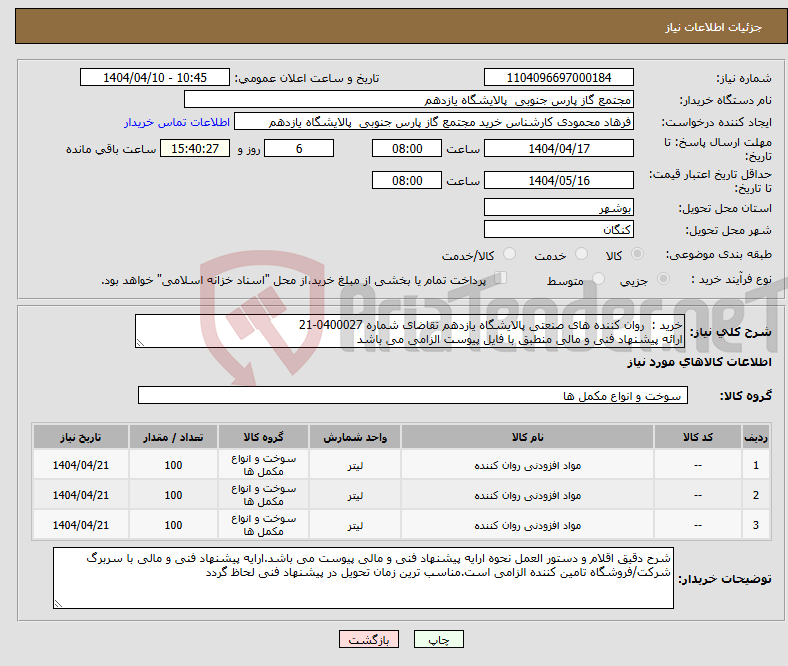Click the واحد شمارش column header
Viewport: 788px width, 666px height.
(355, 437)
